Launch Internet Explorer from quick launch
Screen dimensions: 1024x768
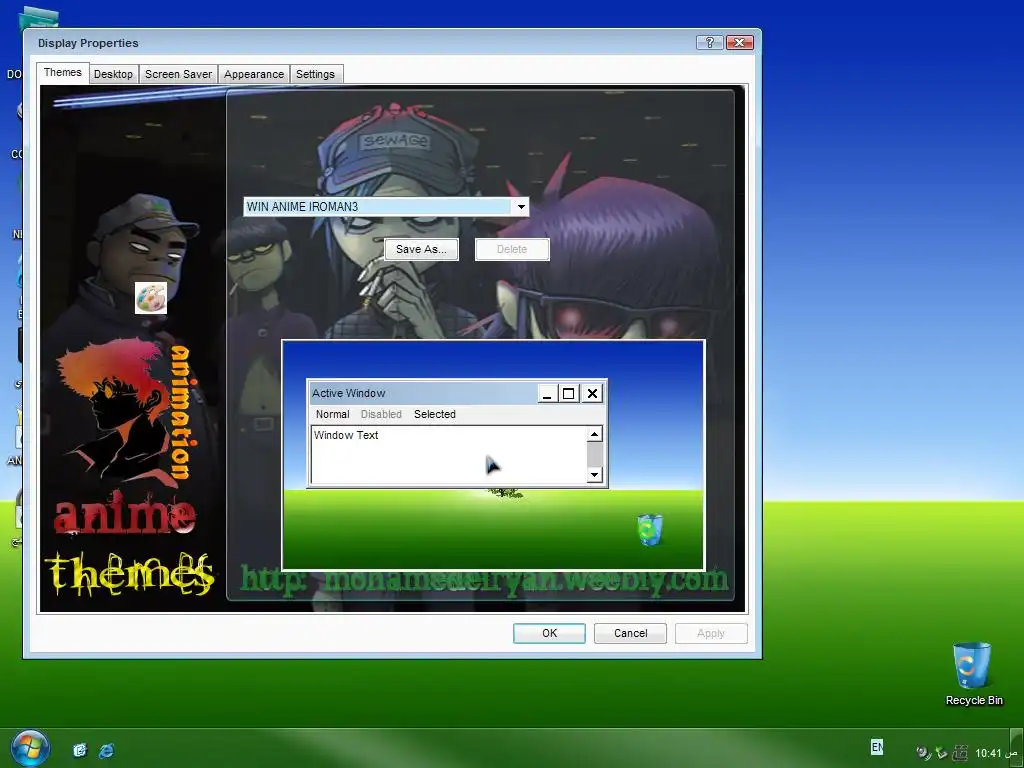pyautogui.click(x=106, y=750)
